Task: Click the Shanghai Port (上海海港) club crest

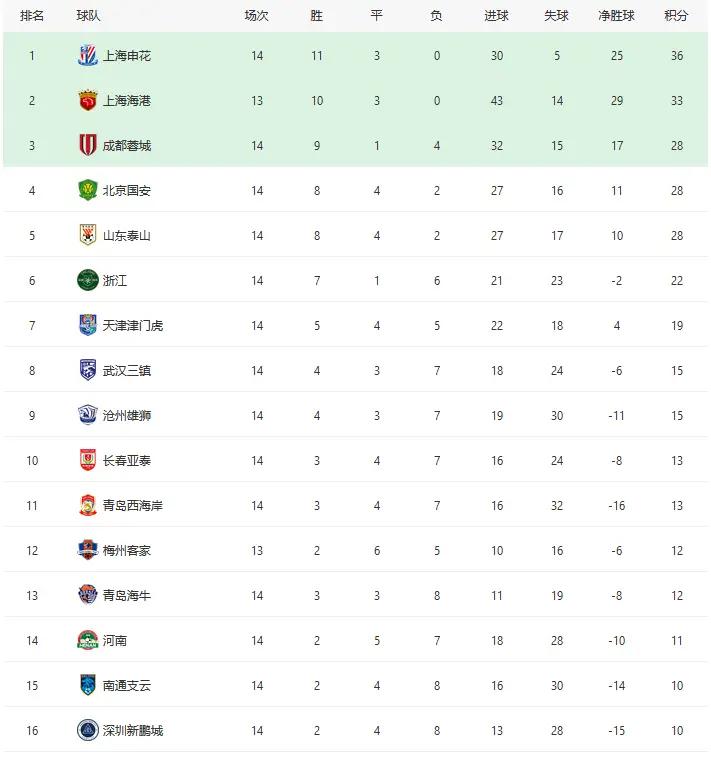Action: coord(88,101)
